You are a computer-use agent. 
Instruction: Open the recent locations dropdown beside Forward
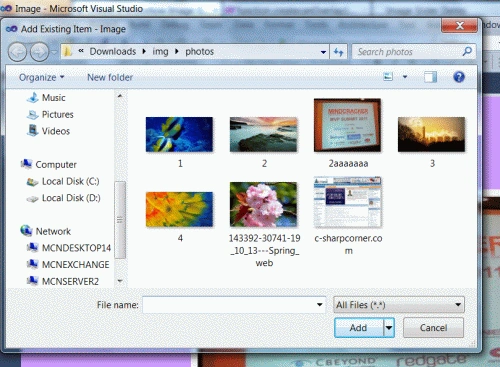[54, 52]
